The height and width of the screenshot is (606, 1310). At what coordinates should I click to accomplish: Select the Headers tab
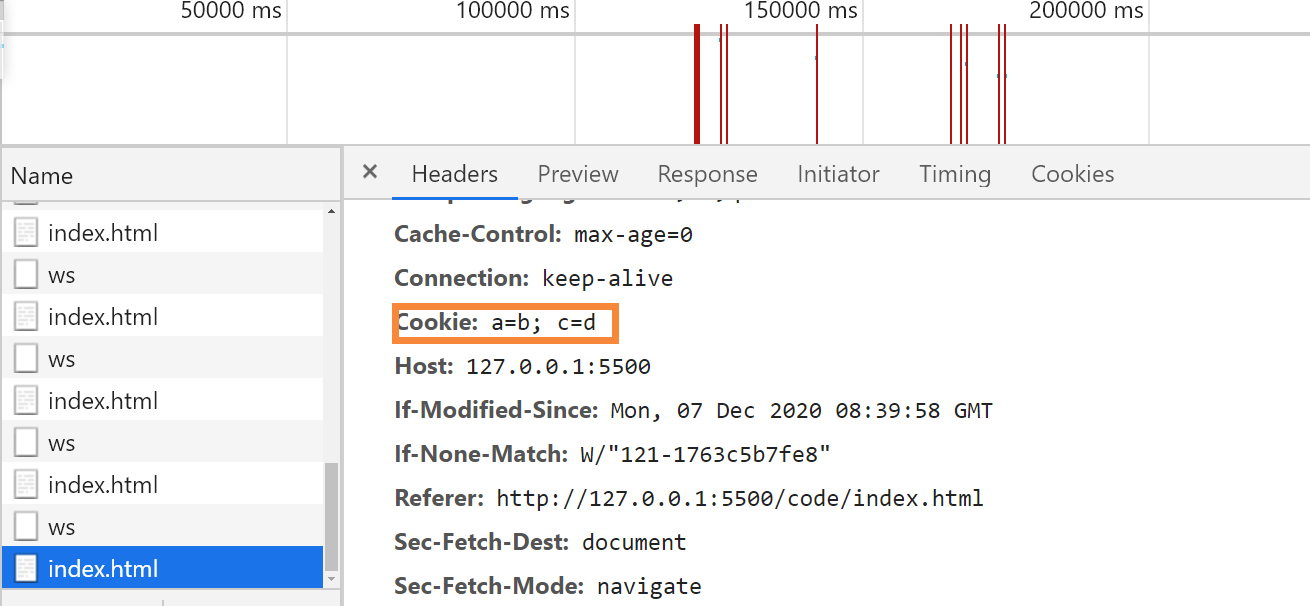click(x=454, y=174)
